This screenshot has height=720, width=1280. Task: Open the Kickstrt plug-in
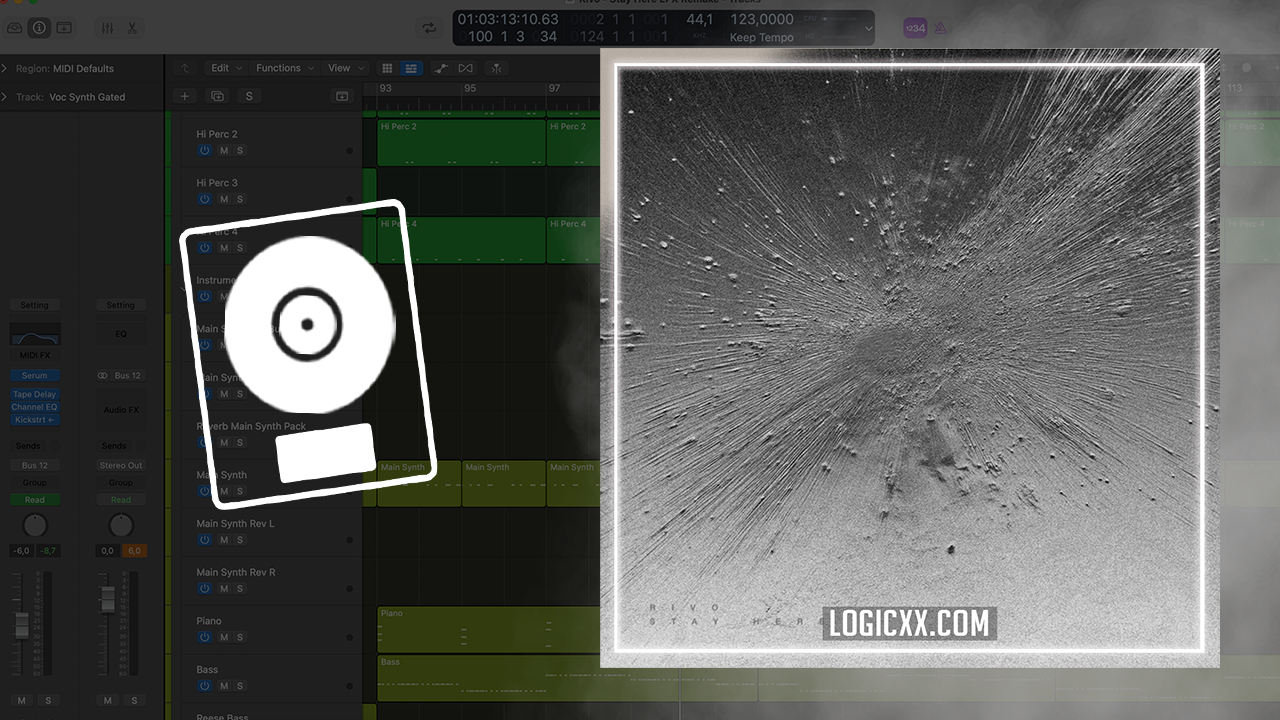pyautogui.click(x=35, y=420)
